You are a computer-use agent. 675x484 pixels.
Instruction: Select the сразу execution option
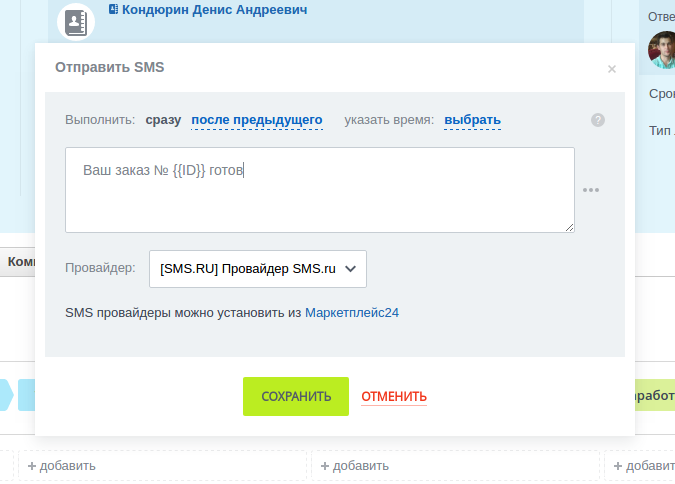[x=163, y=120]
